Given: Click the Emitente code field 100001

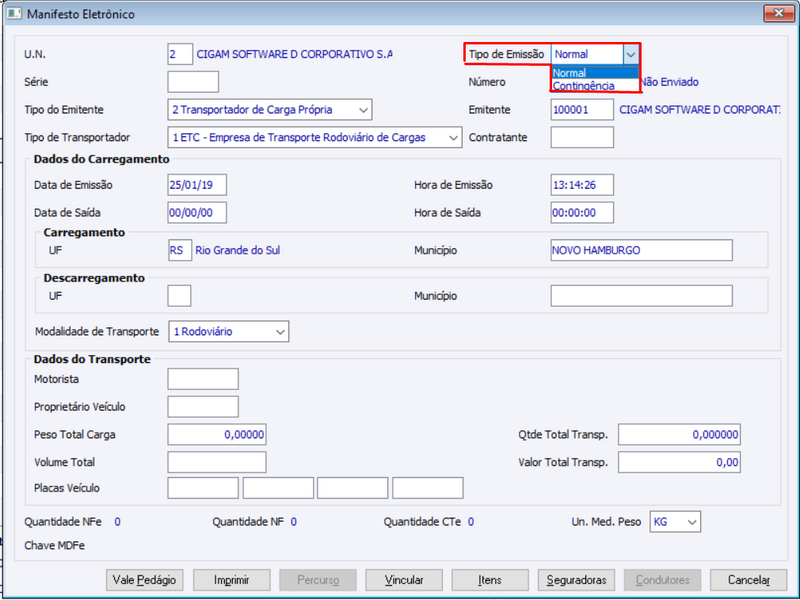Looking at the screenshot, I should [x=582, y=110].
